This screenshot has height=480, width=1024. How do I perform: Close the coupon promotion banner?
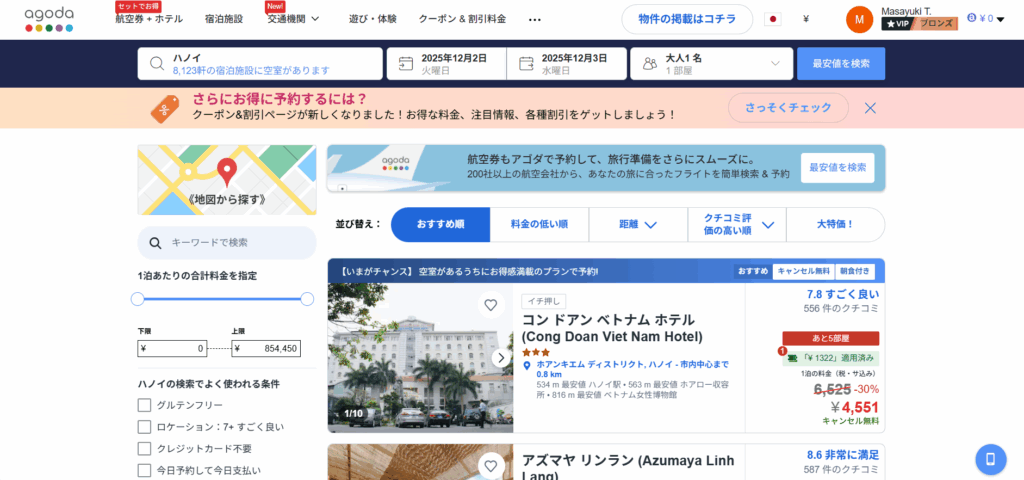coord(870,107)
